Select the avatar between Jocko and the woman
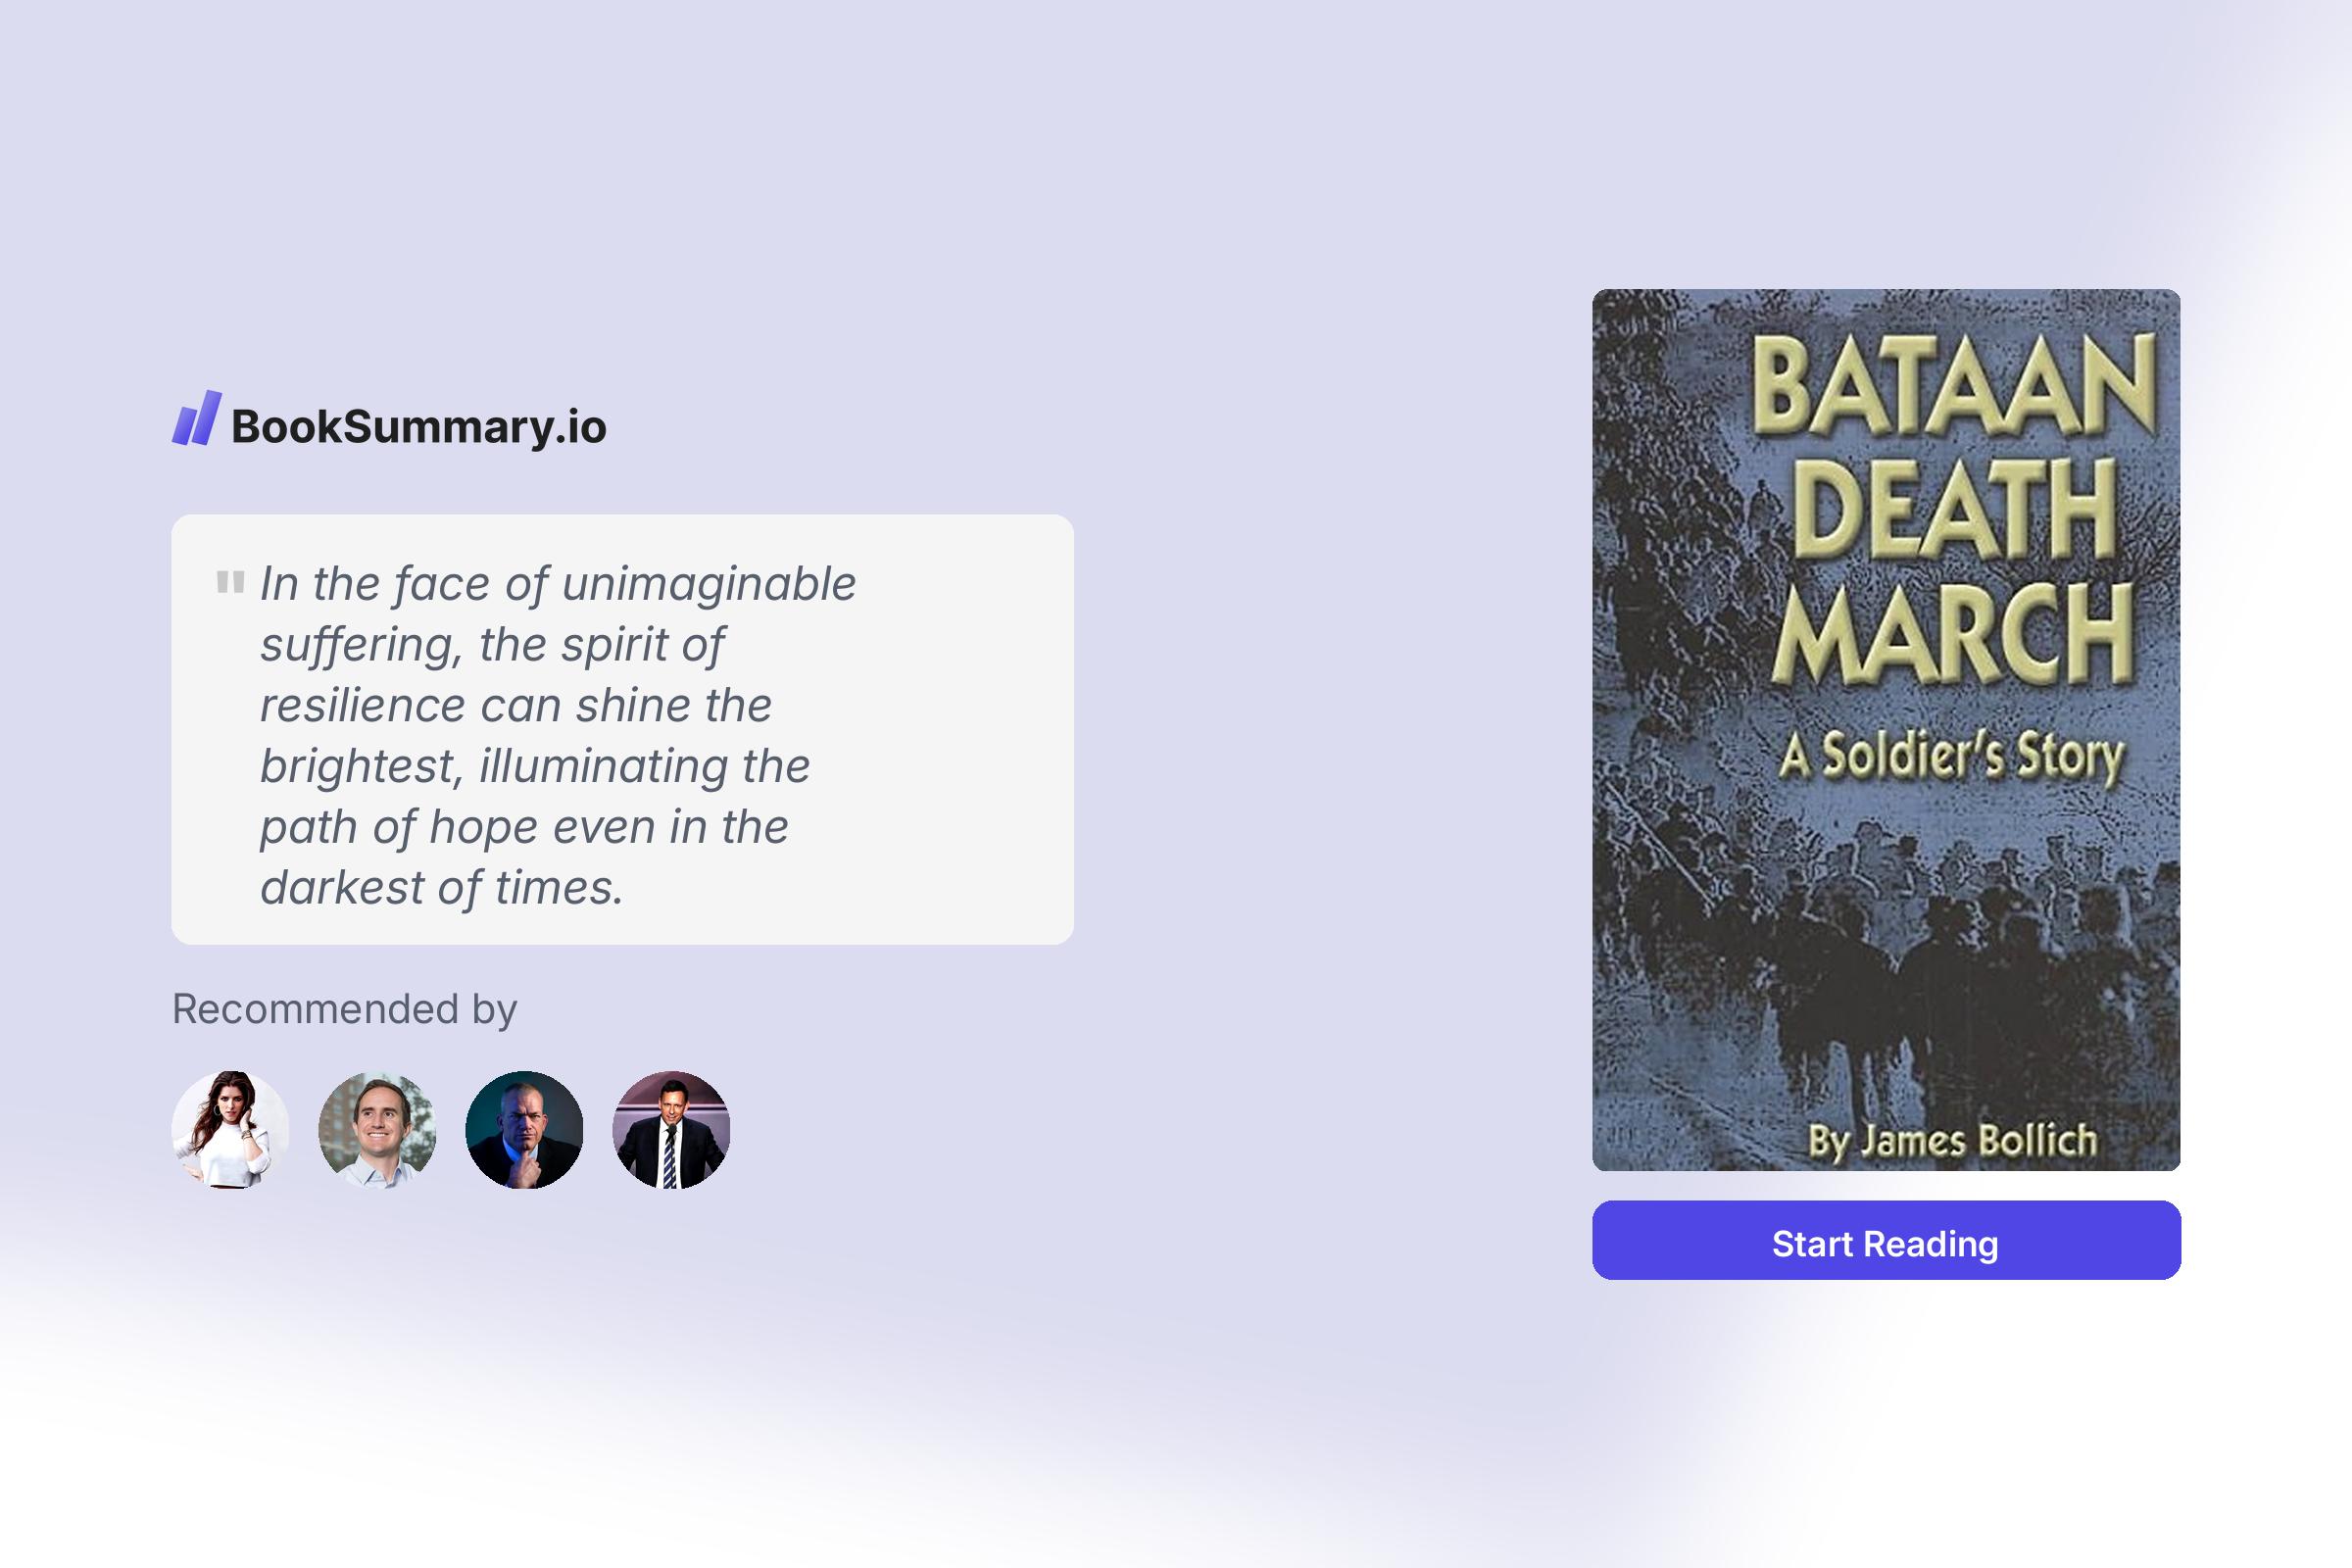This screenshot has width=2352, height=1568. 376,1128
